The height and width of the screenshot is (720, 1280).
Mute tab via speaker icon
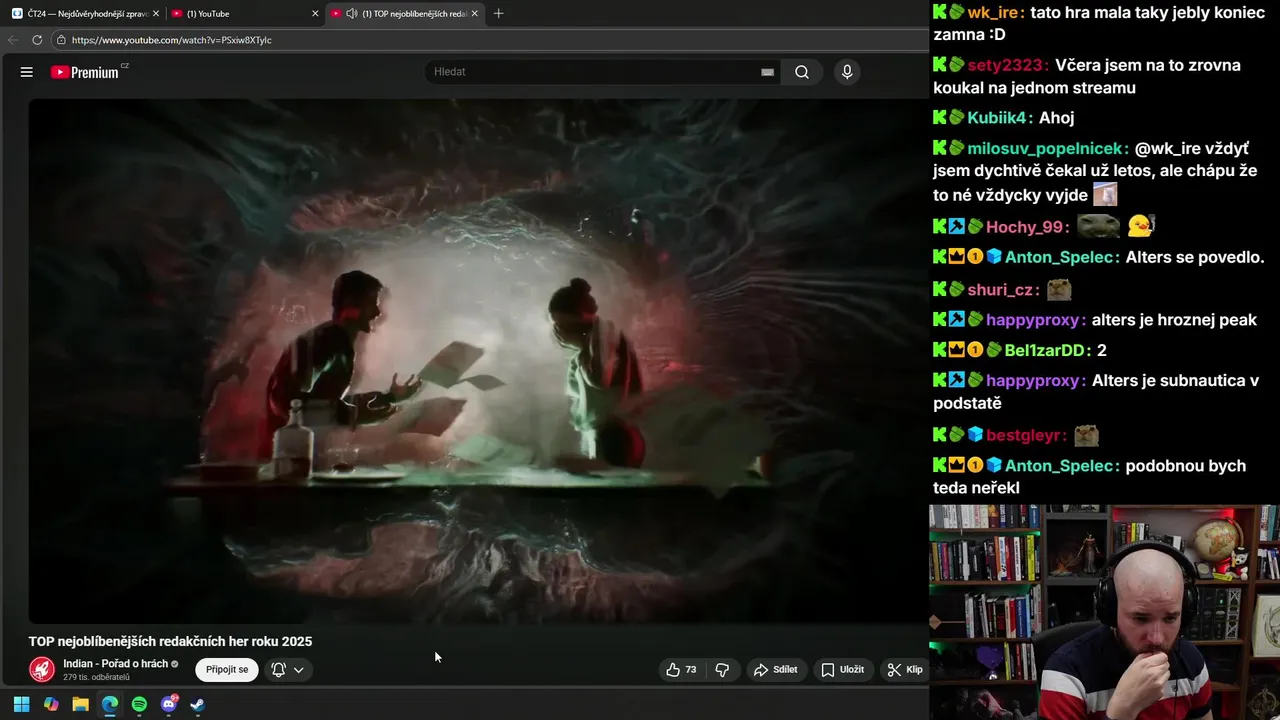[352, 14]
